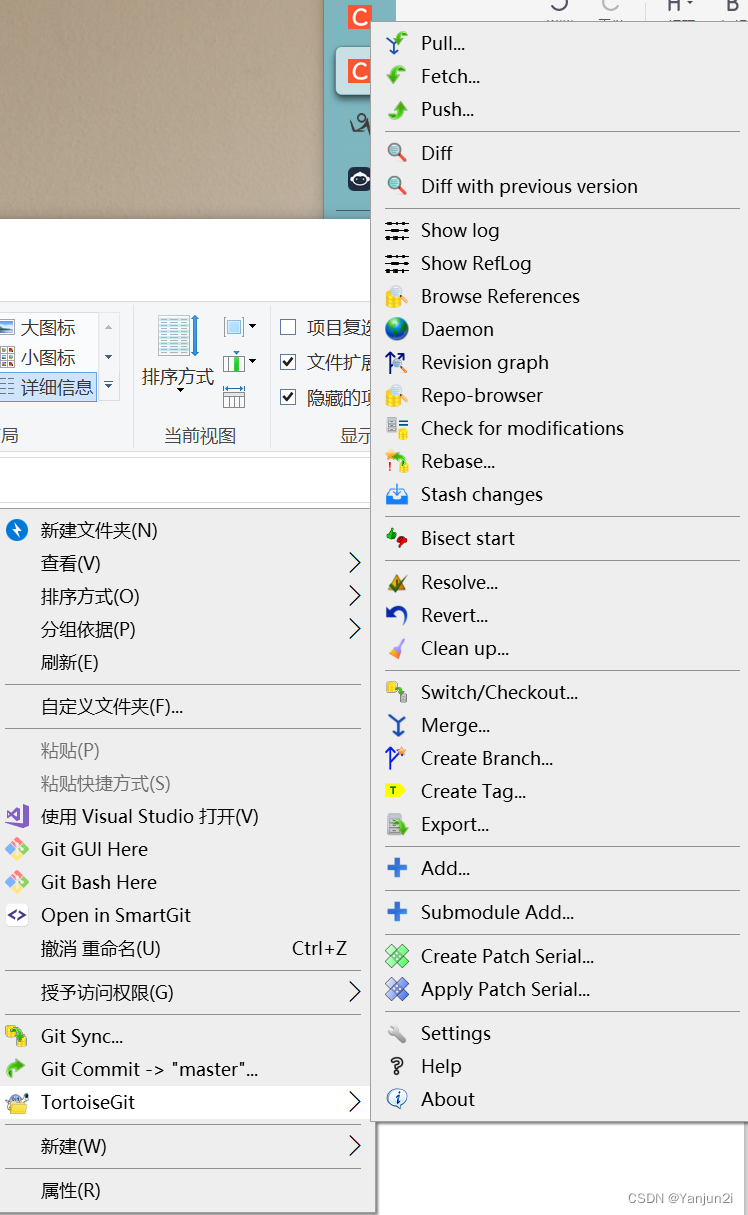Select Add... in TortoiseGit submenu

(560, 868)
